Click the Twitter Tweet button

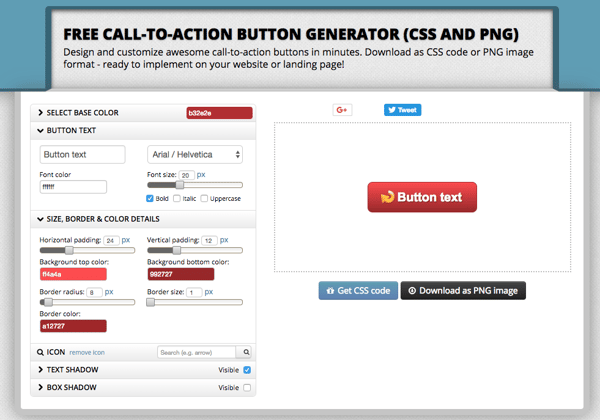click(x=403, y=110)
